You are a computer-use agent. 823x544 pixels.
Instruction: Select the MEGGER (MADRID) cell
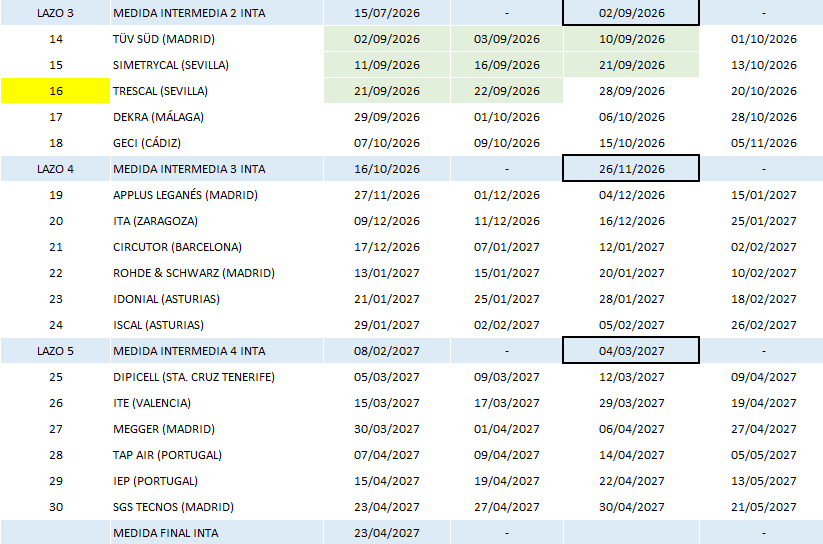(217, 429)
